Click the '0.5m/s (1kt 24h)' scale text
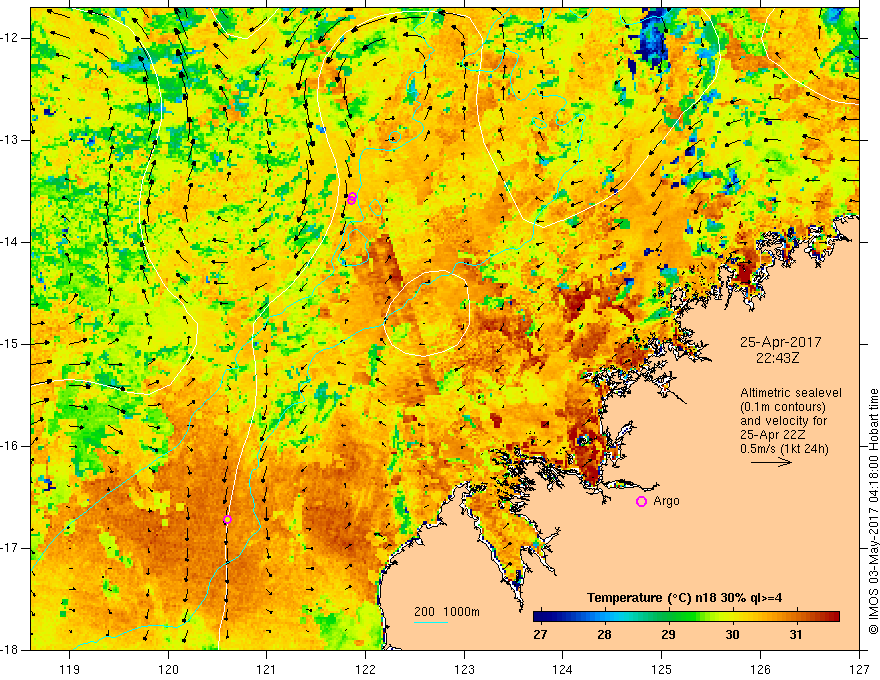 point(784,449)
